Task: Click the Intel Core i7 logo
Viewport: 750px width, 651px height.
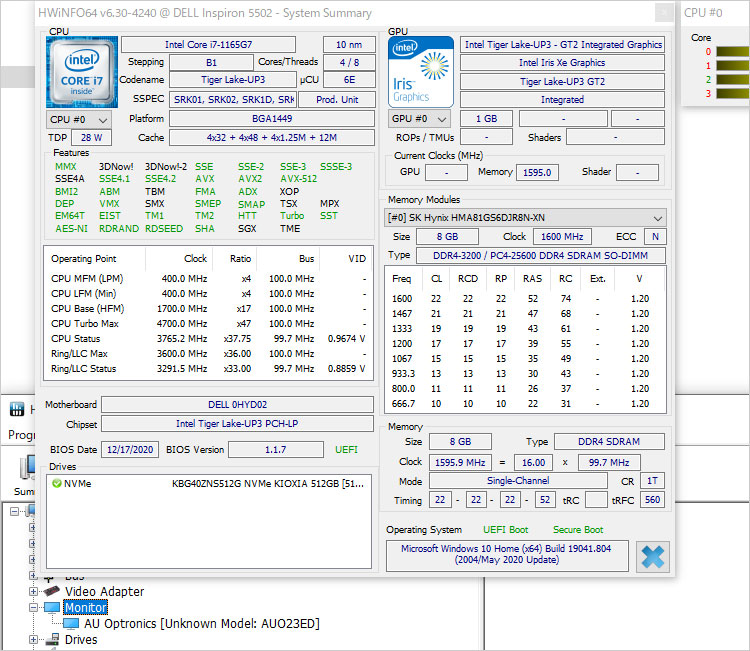Action: click(x=82, y=72)
